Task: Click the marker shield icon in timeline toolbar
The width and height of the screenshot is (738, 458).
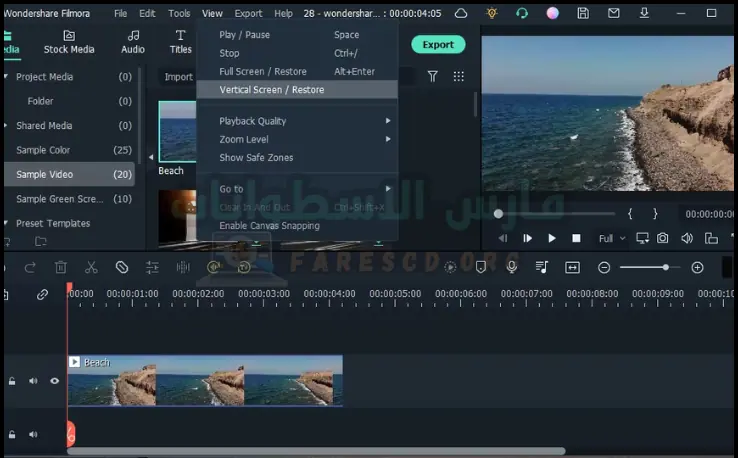Action: [x=481, y=267]
